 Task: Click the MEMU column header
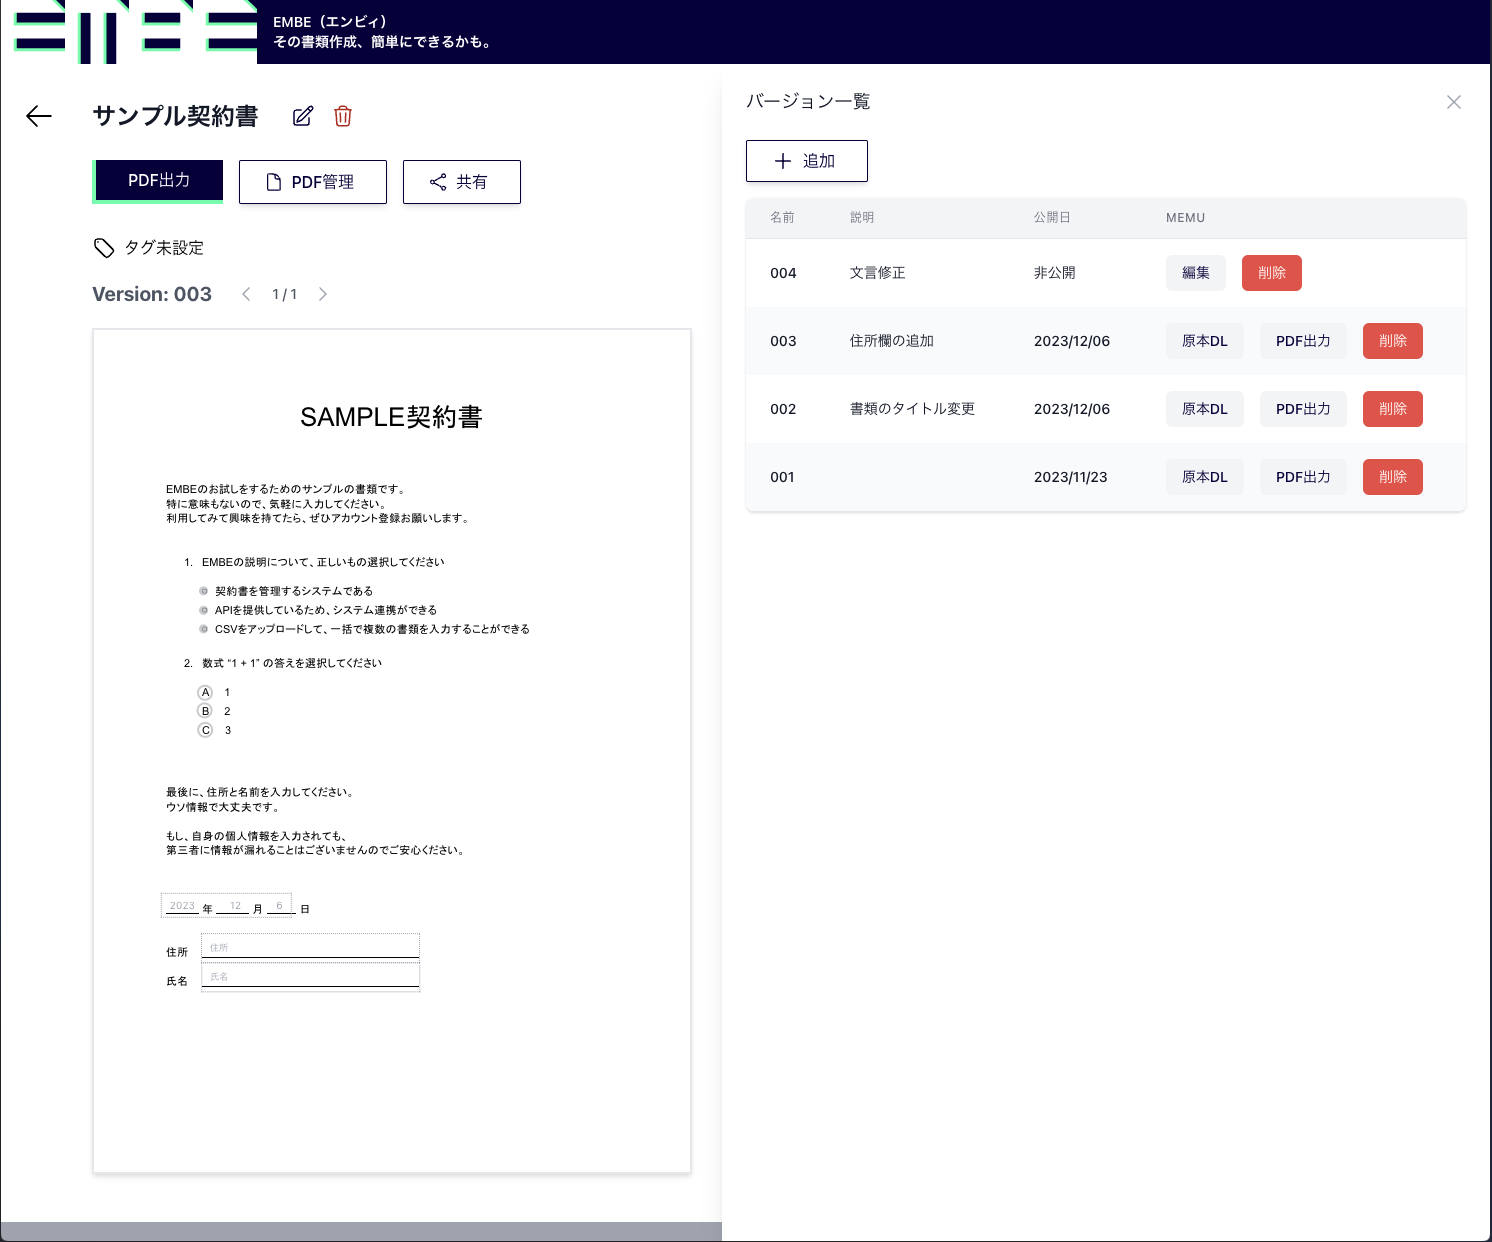click(1185, 217)
